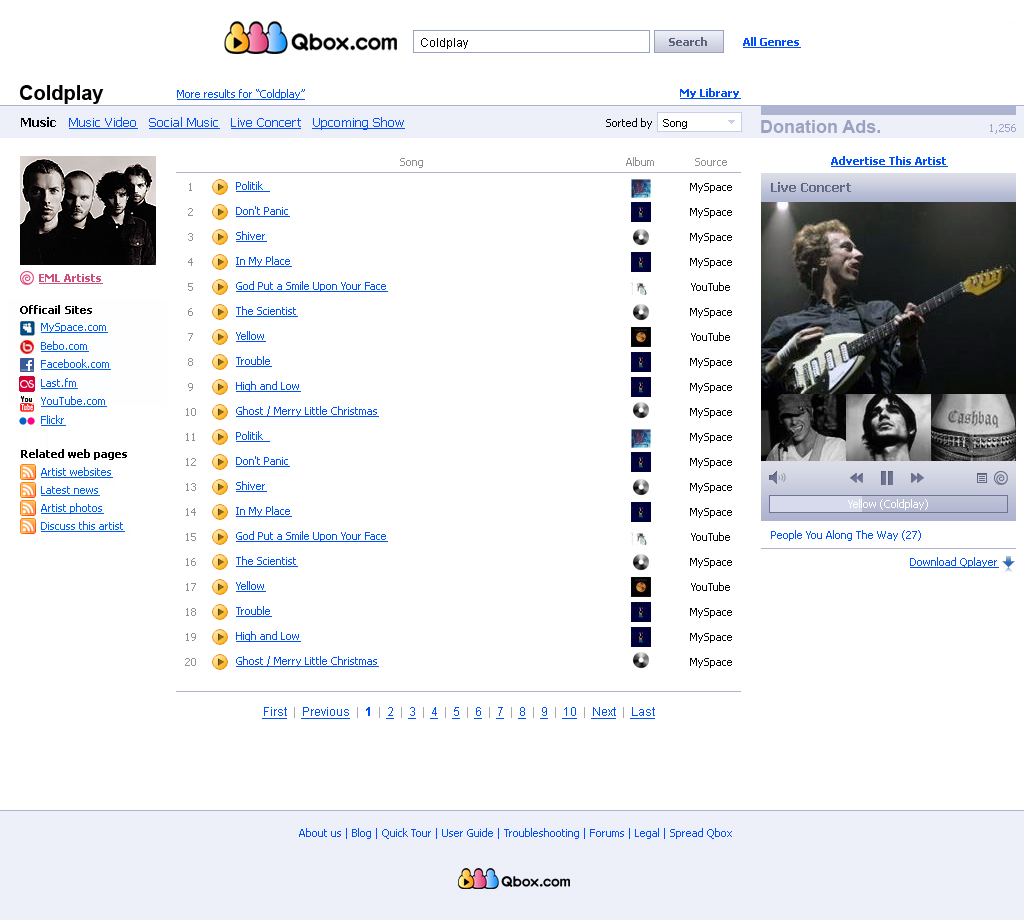Viewport: 1024px width, 920px height.
Task: Open the Sorted by Song dropdown
Action: click(x=699, y=123)
